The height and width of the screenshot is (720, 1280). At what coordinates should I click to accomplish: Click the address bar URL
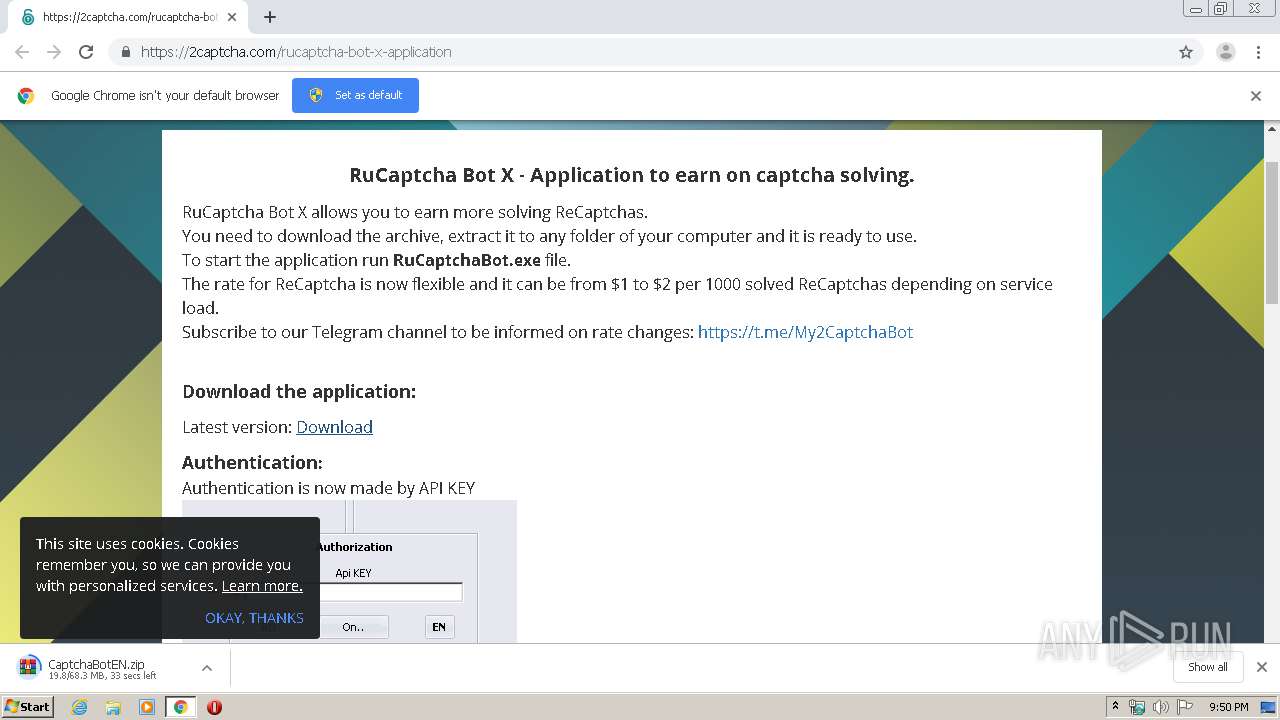(x=296, y=52)
